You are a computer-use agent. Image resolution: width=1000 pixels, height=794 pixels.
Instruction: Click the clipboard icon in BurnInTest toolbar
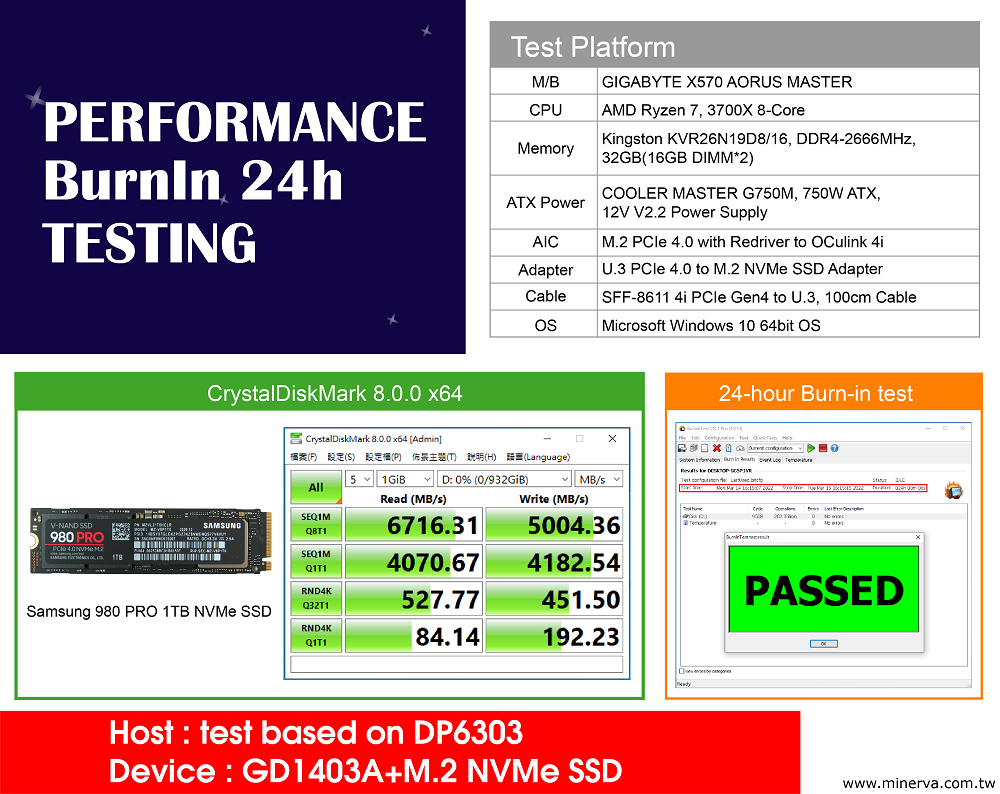pyautogui.click(x=705, y=448)
